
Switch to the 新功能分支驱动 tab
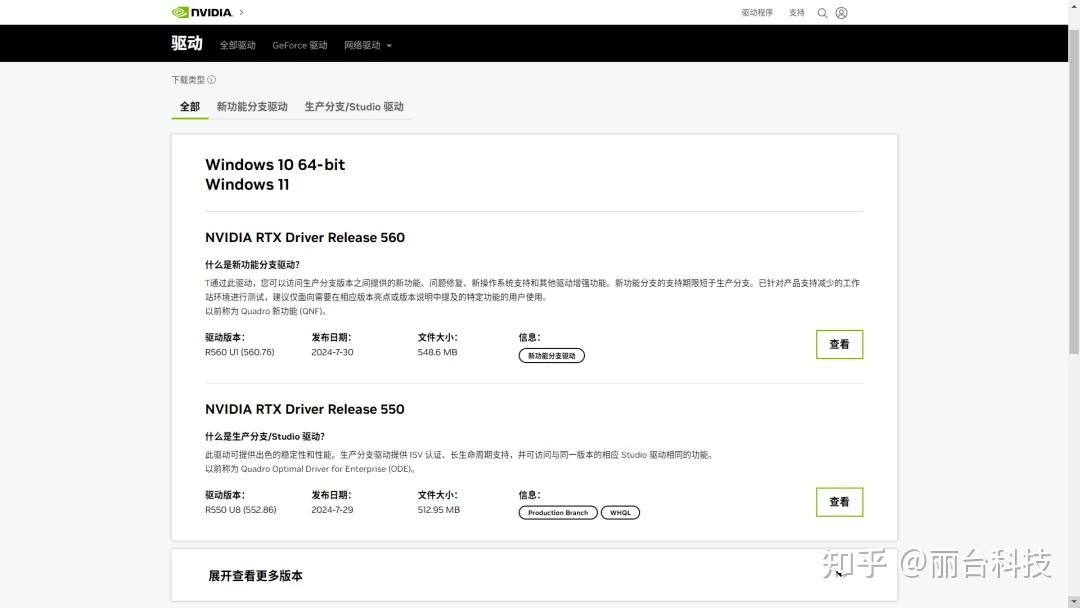252,107
